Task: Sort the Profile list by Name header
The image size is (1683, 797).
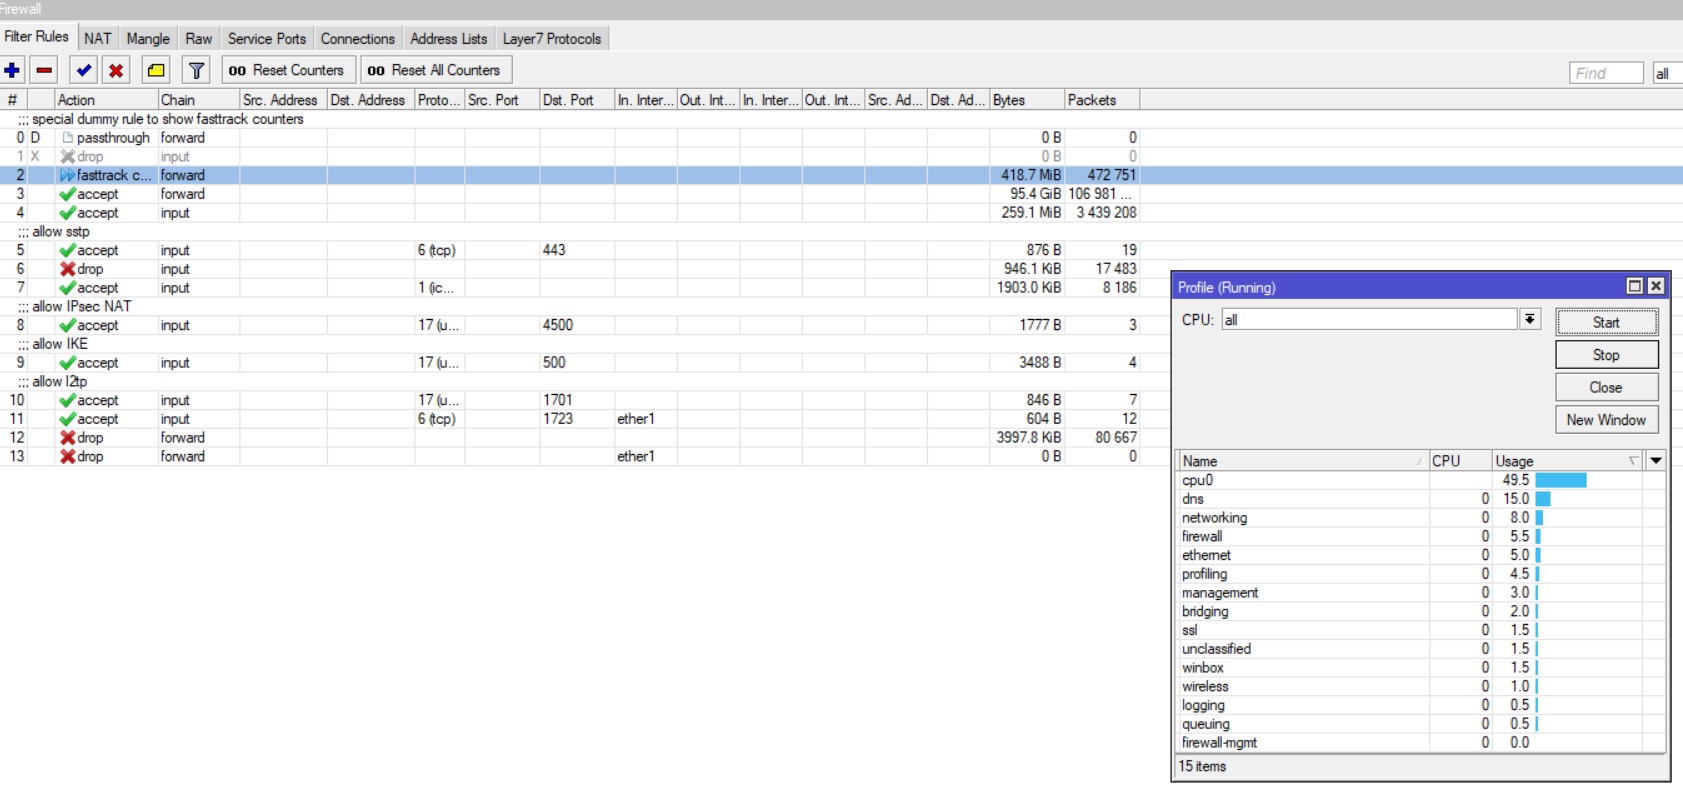Action: tap(1303, 461)
